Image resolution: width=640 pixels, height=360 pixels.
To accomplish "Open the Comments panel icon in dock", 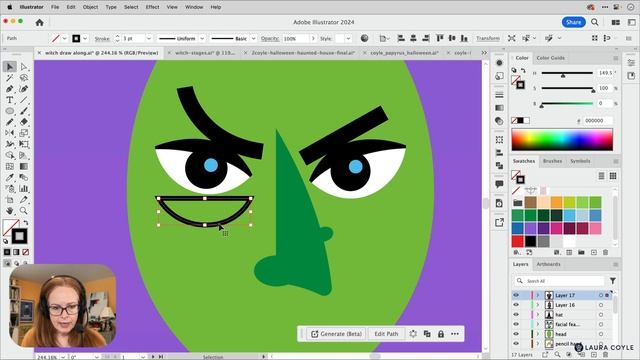I will (x=499, y=184).
